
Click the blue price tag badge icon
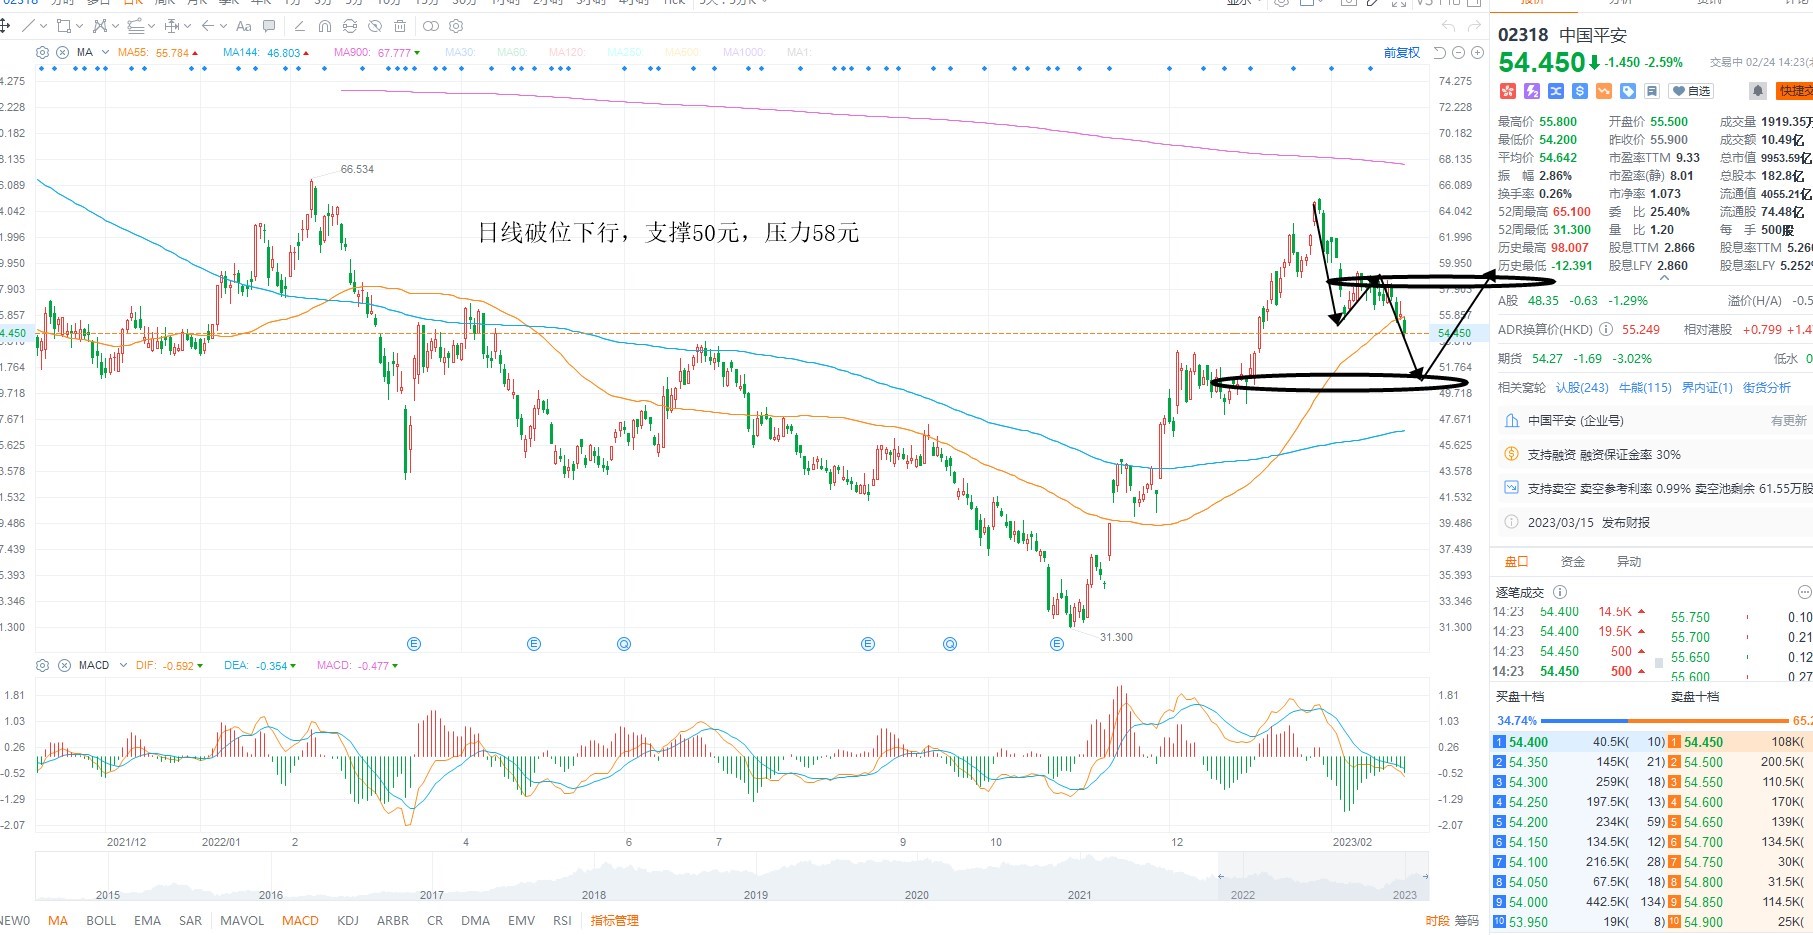tap(1627, 91)
